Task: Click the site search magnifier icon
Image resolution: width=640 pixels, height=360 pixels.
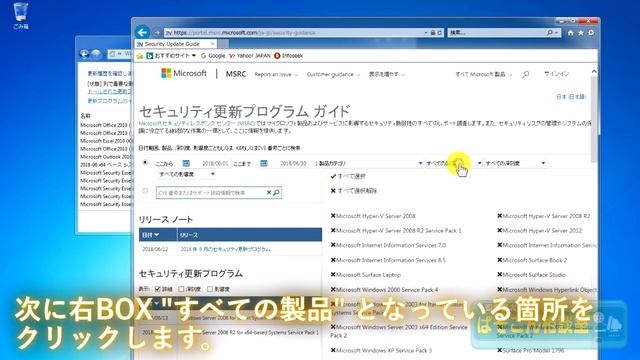Action: [526, 74]
